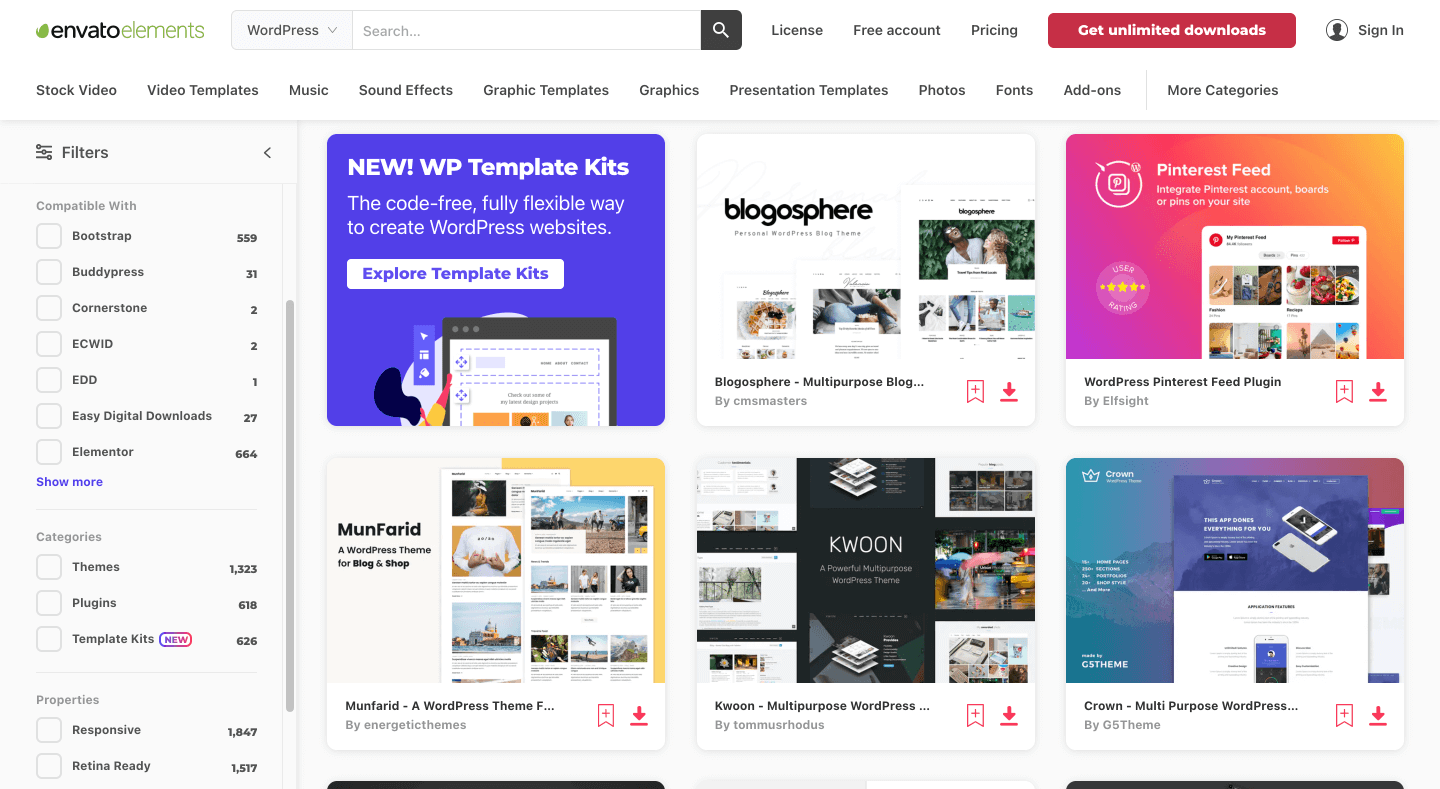Check the Themes category checkbox

(x=49, y=568)
